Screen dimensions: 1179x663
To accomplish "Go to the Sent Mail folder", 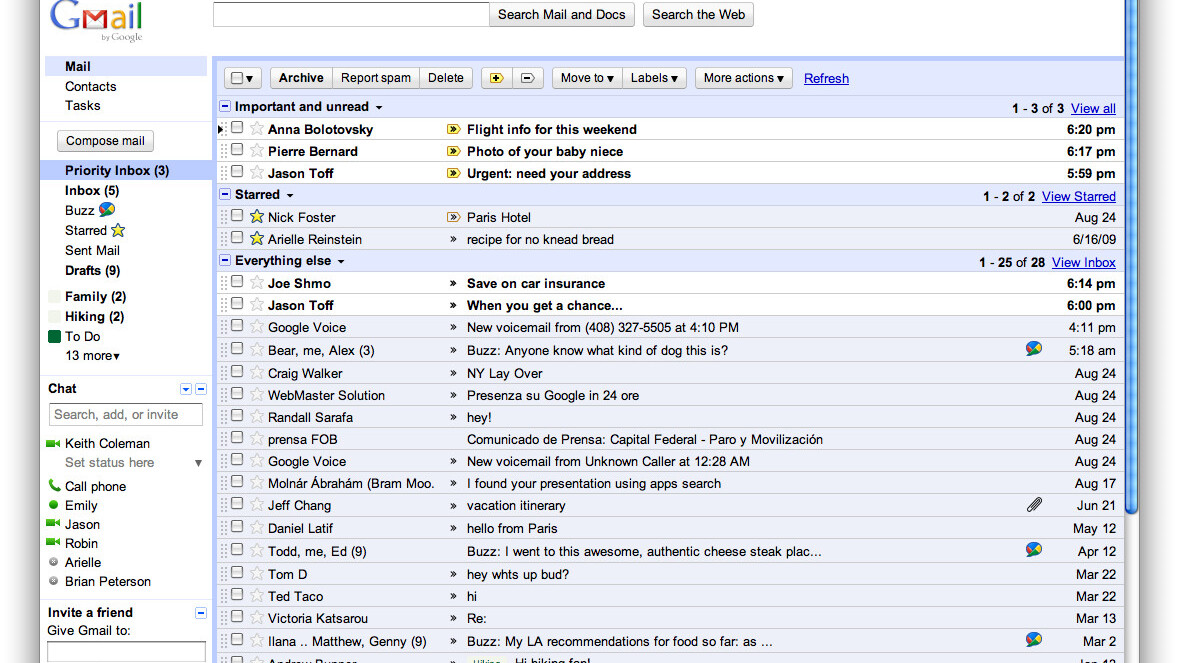I will pos(92,250).
